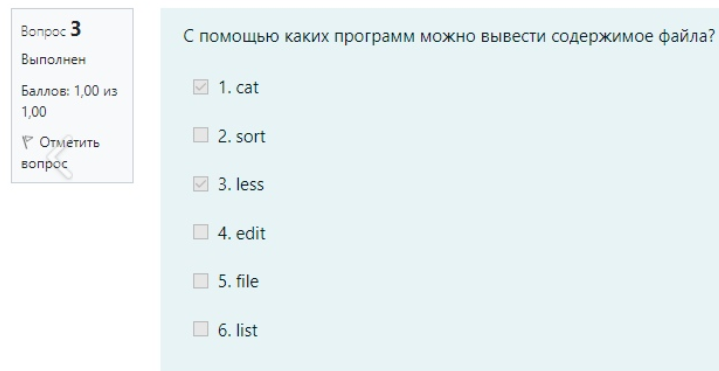This screenshot has width=719, height=371.
Task: Click the question text about содержимое файла
Action: pos(449,36)
